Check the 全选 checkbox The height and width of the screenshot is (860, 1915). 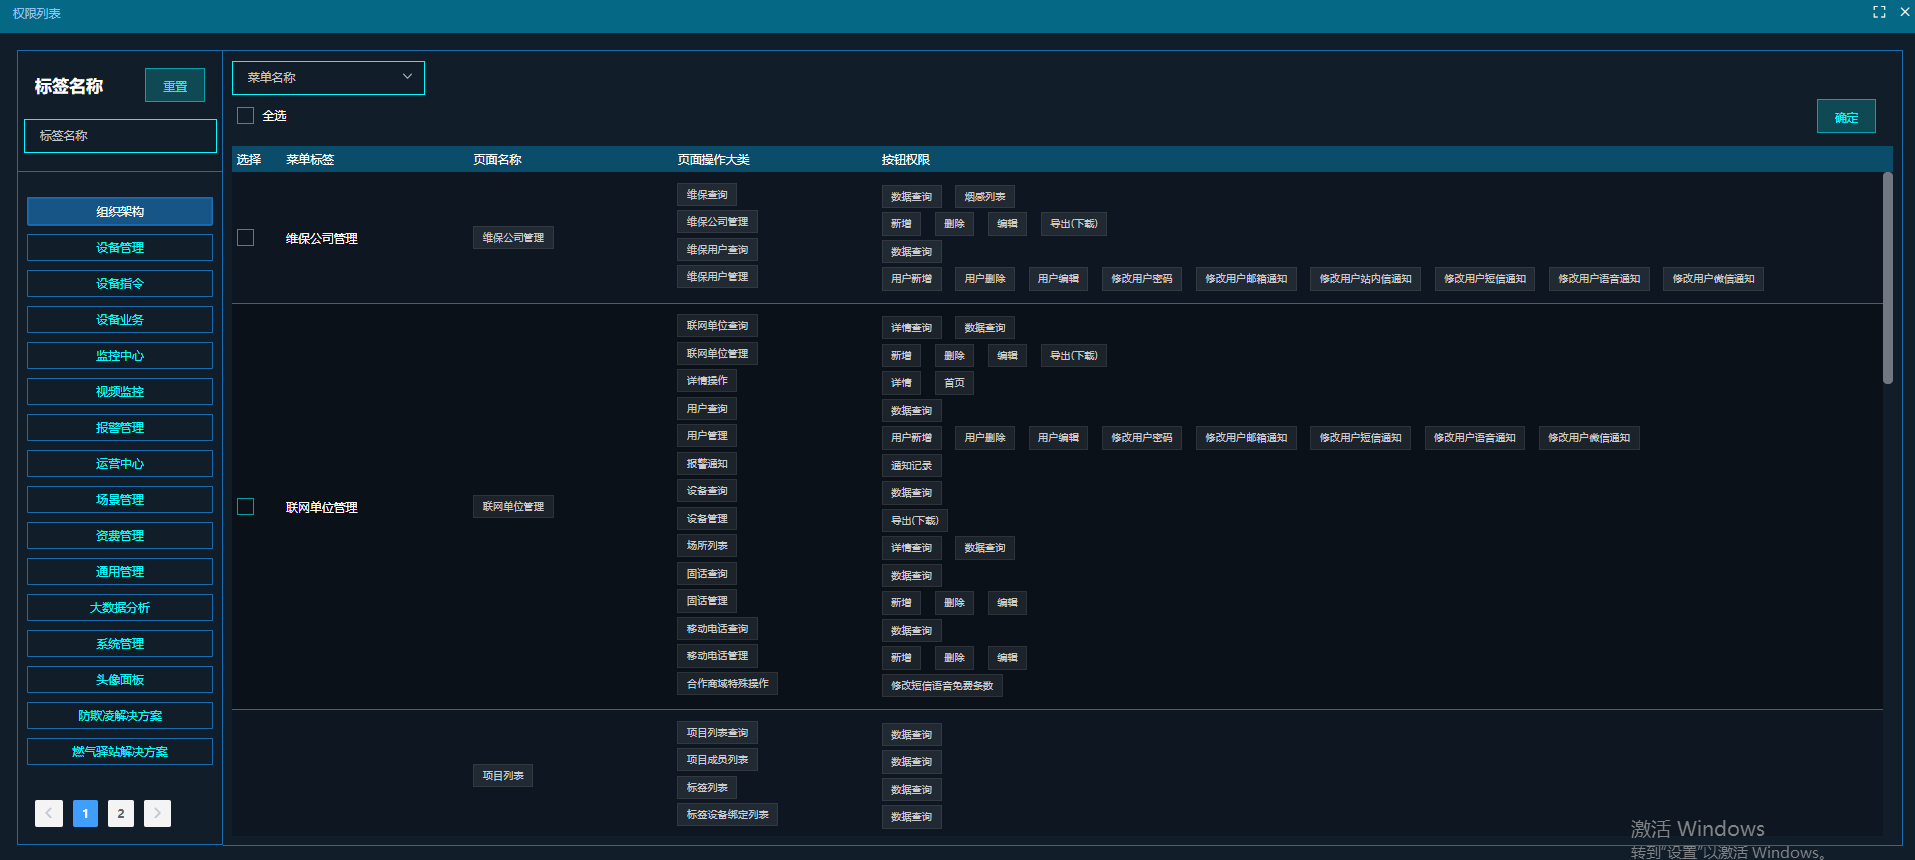tap(246, 116)
